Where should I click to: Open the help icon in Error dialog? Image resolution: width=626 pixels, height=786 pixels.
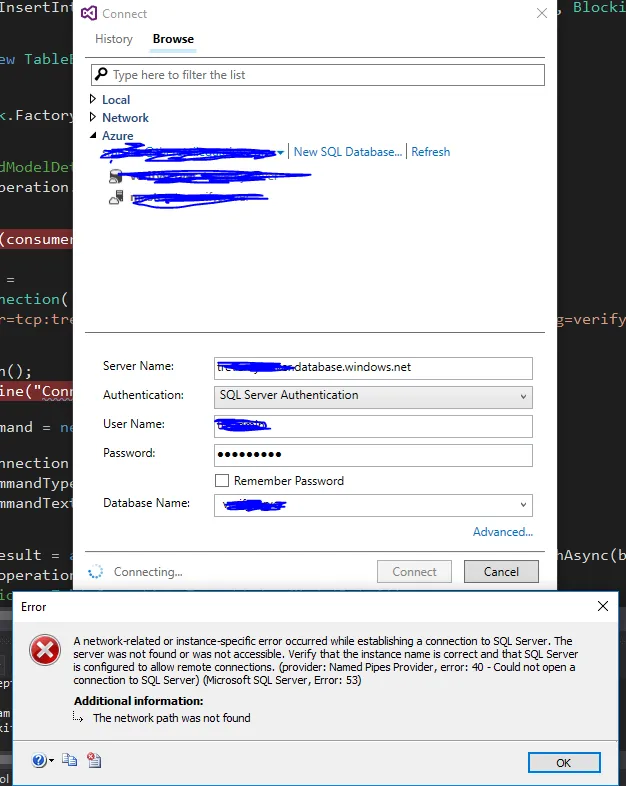click(x=39, y=760)
